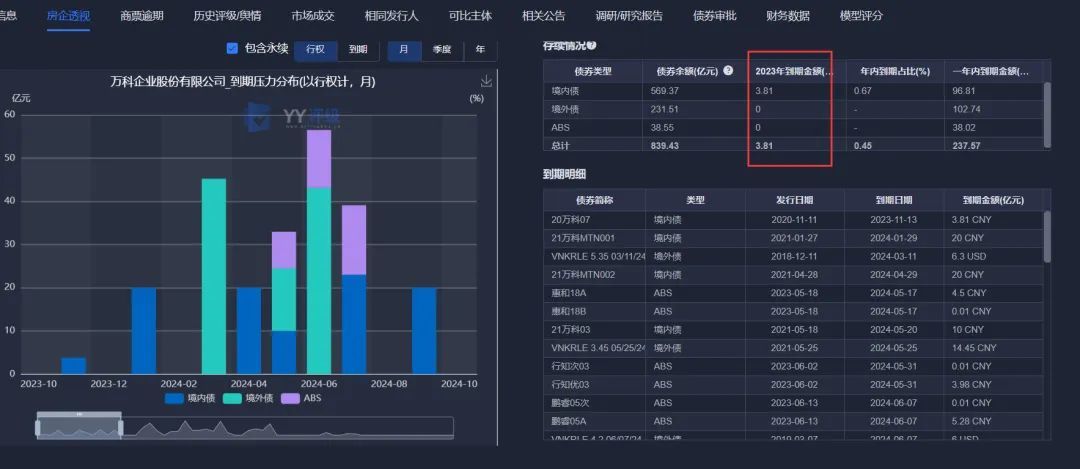Select the 到期 toggle option
Image resolution: width=1080 pixels, height=469 pixels.
click(358, 49)
